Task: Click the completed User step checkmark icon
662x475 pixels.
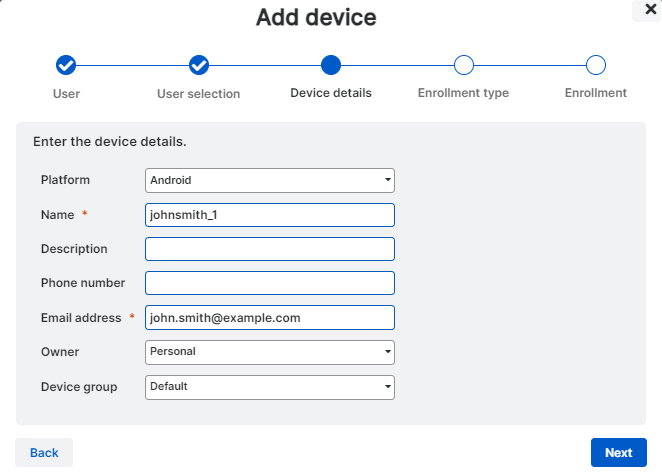Action: [x=66, y=65]
